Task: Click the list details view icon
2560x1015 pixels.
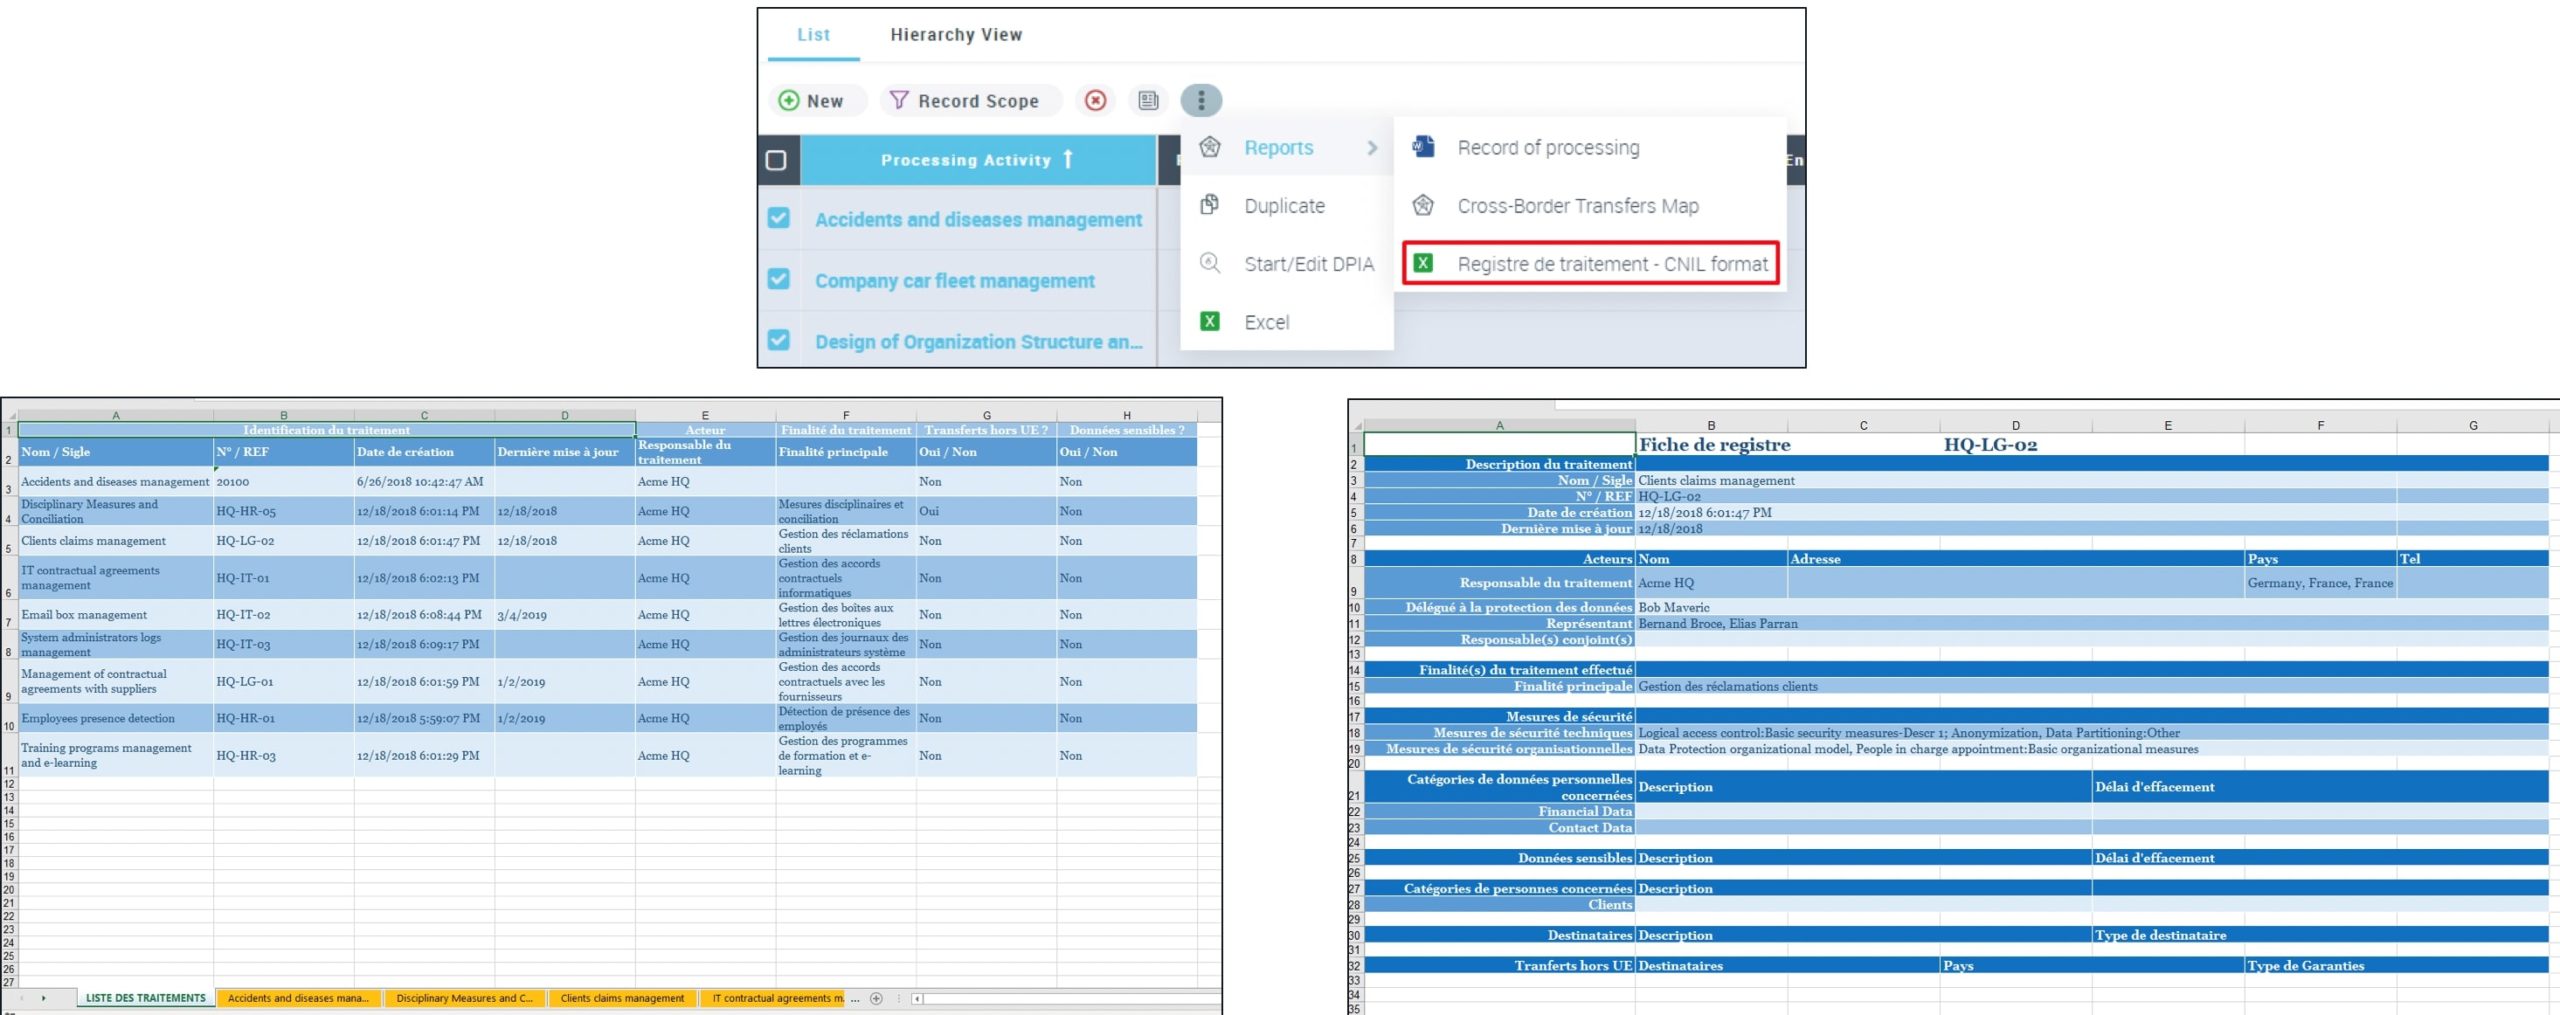Action: [1148, 101]
